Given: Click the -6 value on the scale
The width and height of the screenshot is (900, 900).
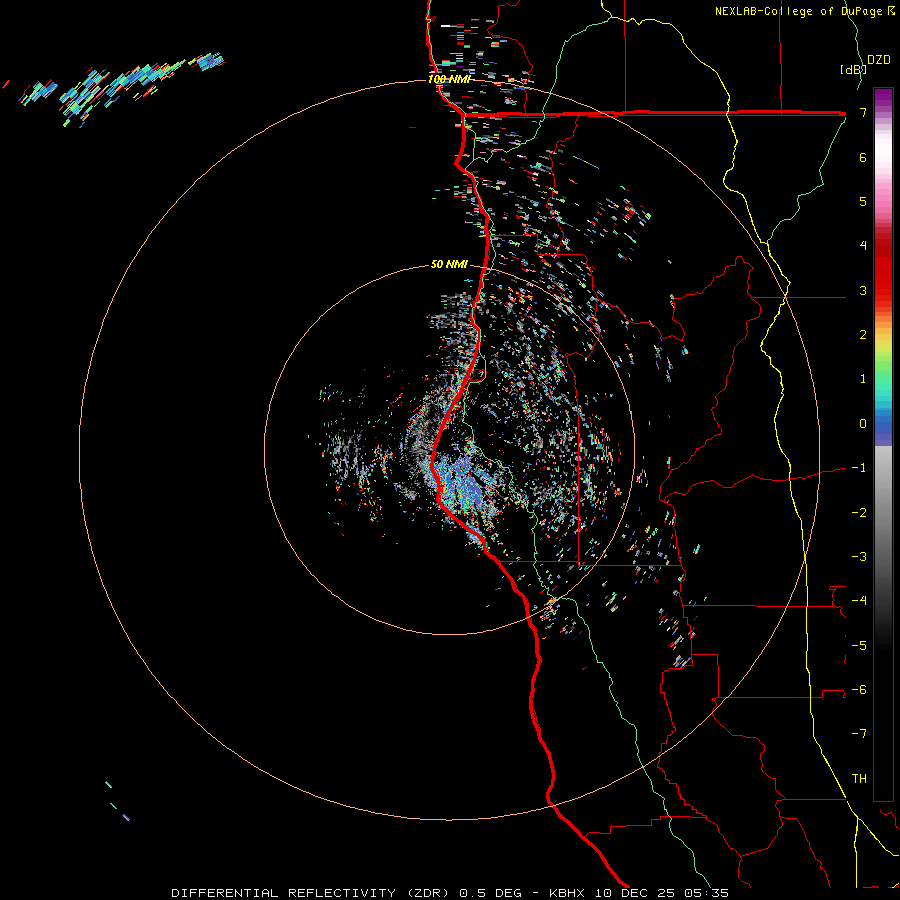Looking at the screenshot, I should pyautogui.click(x=859, y=690).
